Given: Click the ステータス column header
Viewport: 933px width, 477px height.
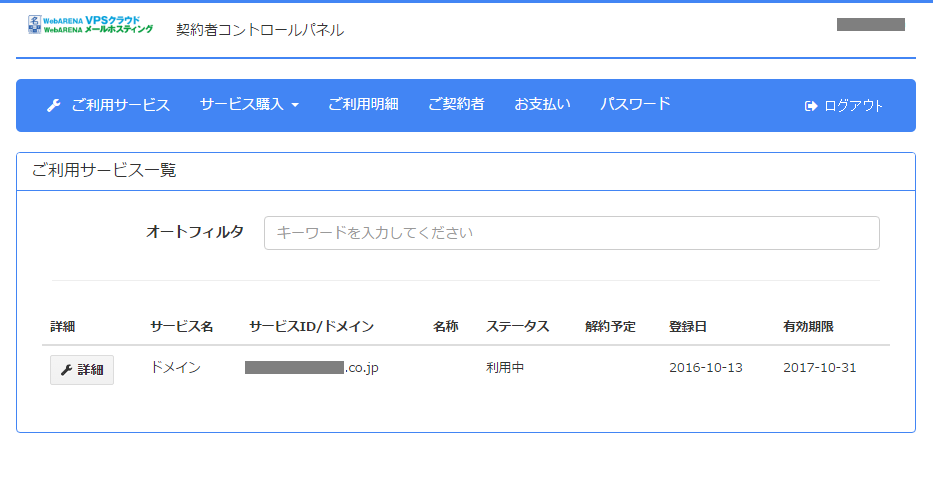Looking at the screenshot, I should [x=517, y=327].
